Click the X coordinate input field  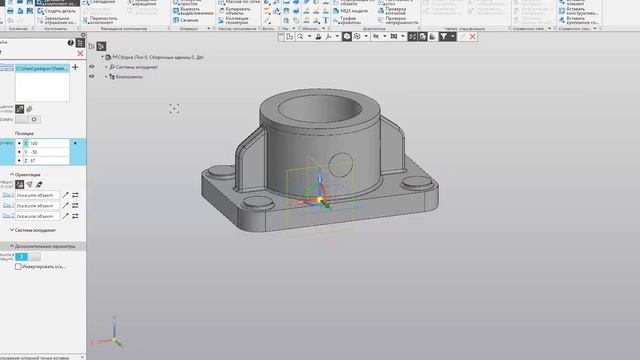coord(49,143)
